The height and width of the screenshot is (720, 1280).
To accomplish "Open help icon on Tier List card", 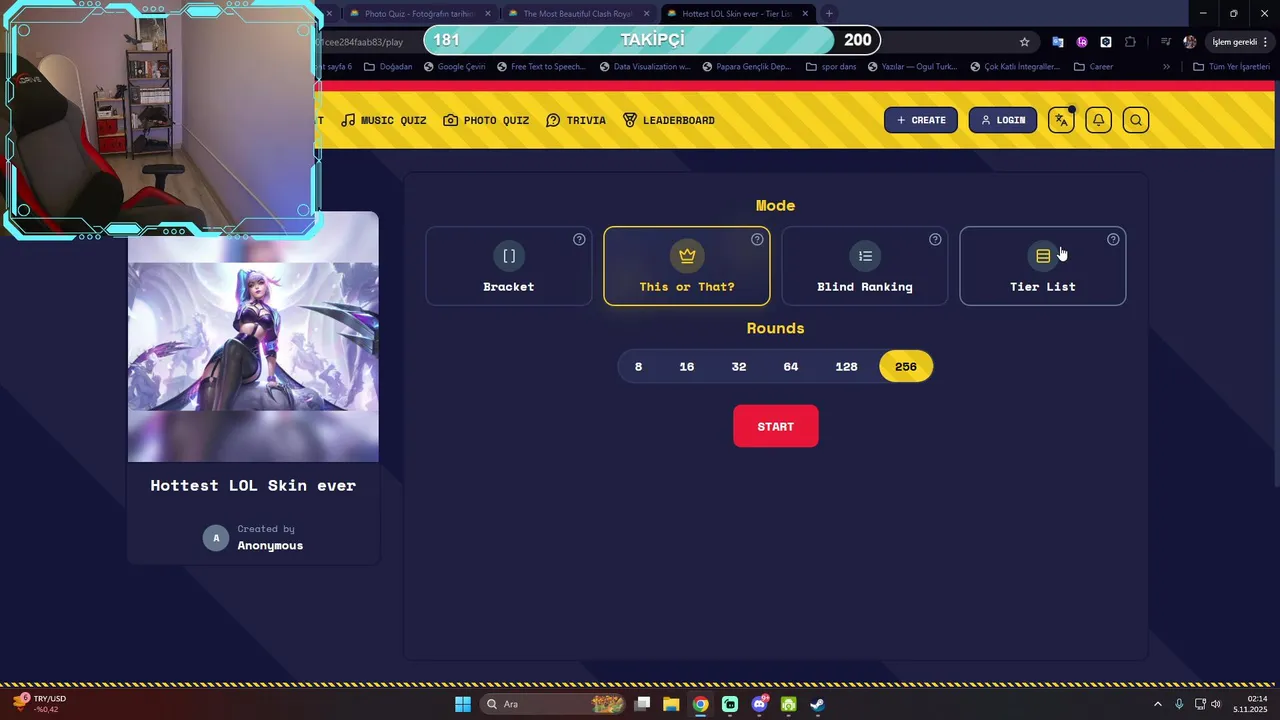I will tap(1113, 239).
